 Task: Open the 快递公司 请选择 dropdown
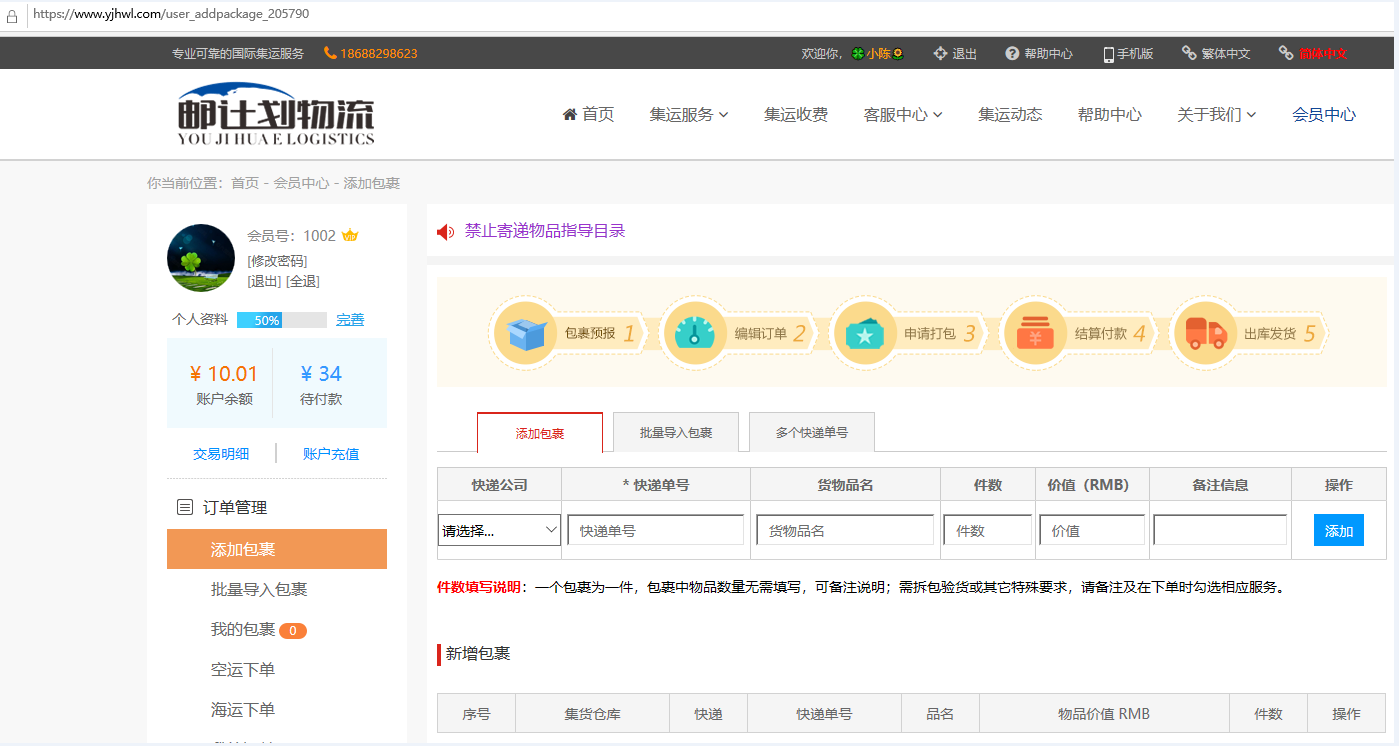pyautogui.click(x=499, y=530)
